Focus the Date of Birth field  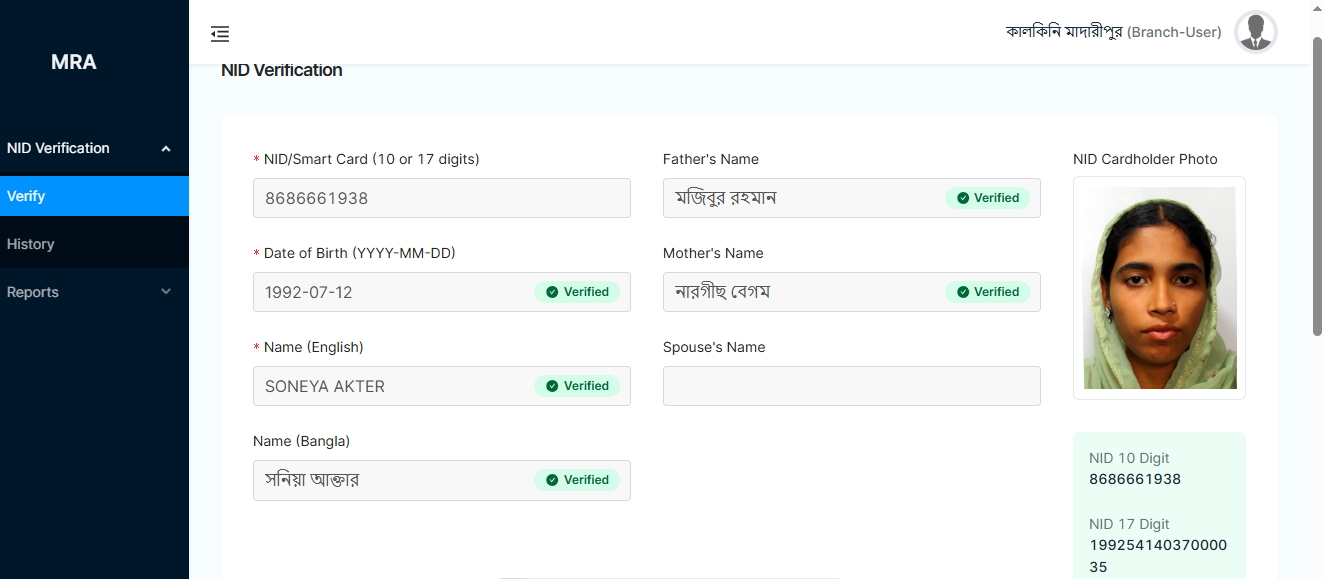tap(390, 292)
